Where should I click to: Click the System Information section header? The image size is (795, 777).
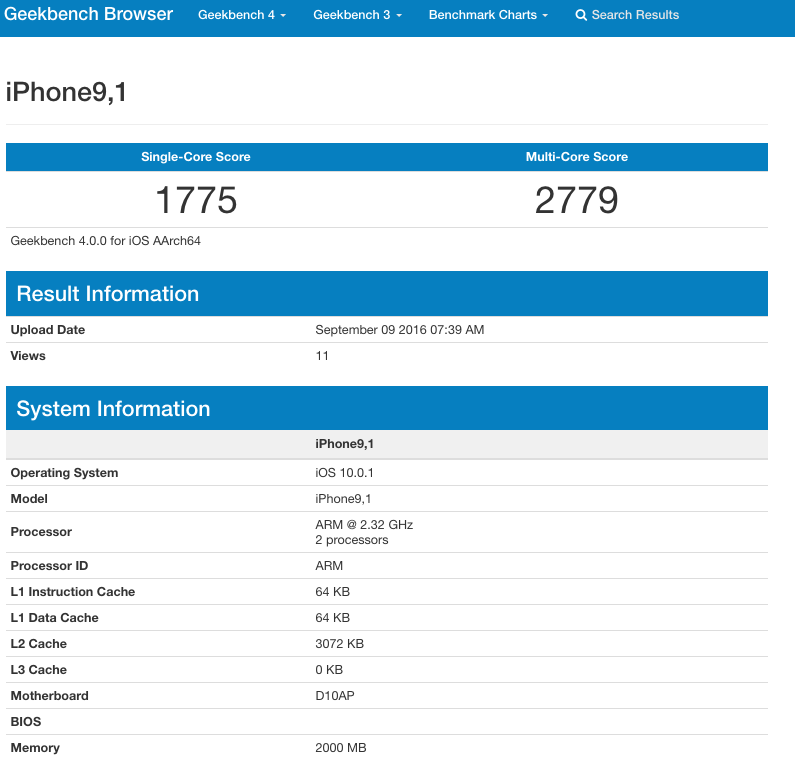pyautogui.click(x=387, y=408)
